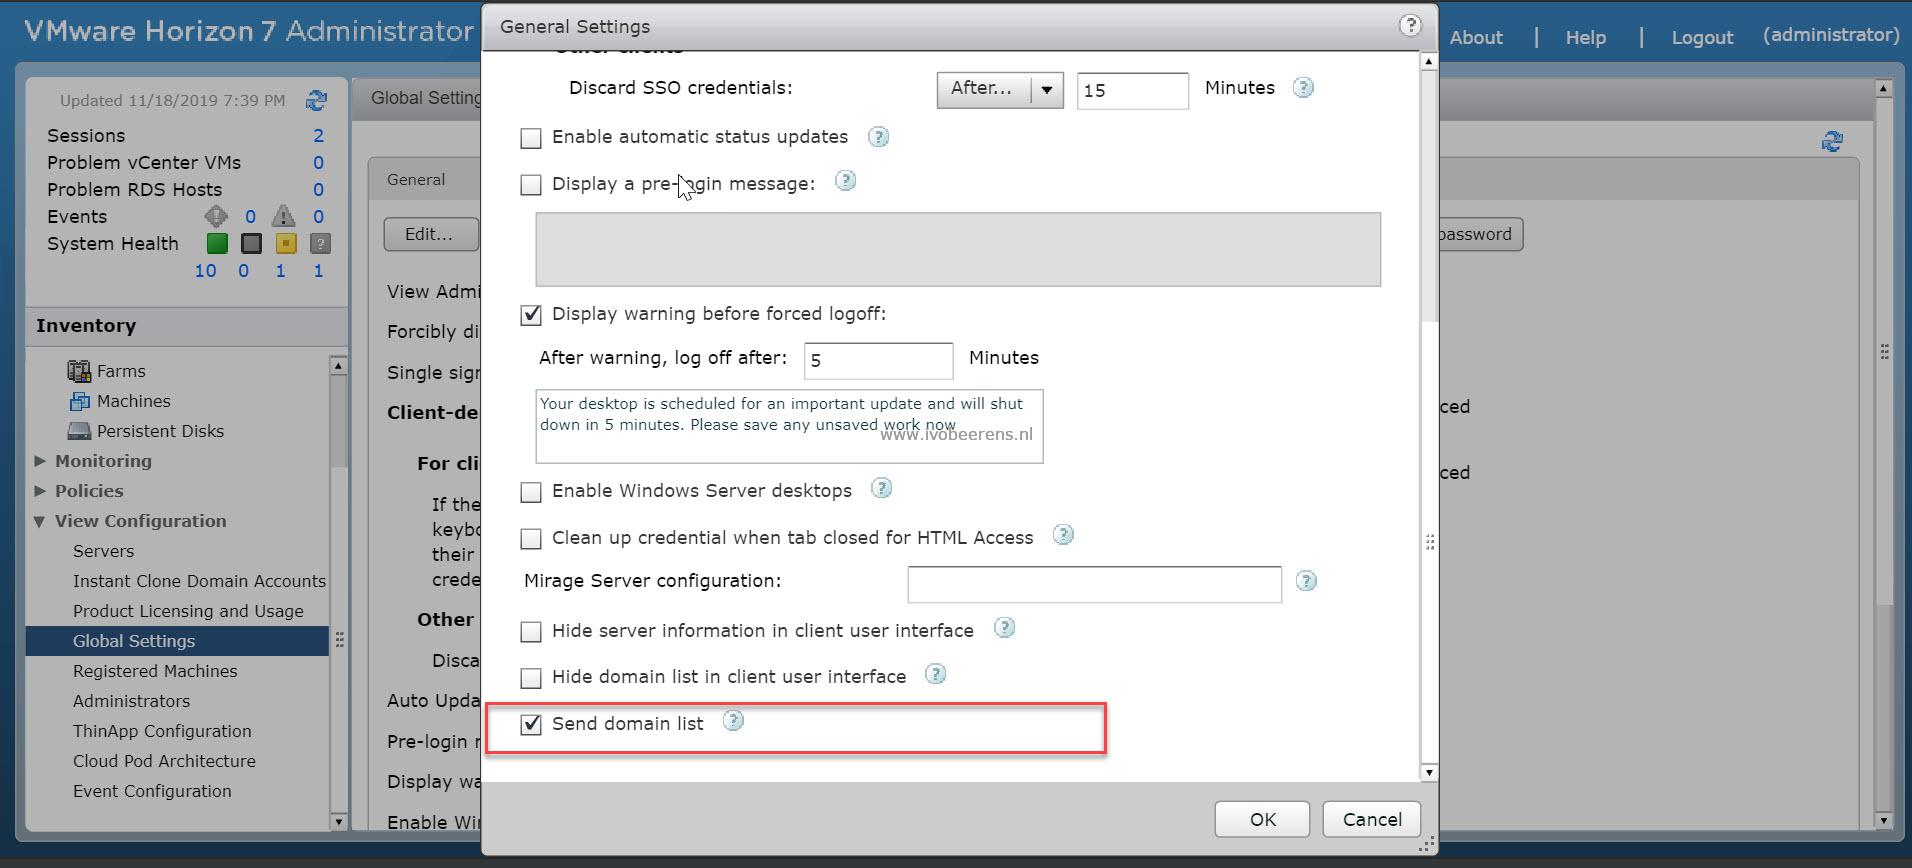Screen dimensions: 1912x868
Task: Click unknown question-mark System Health icon
Action: click(320, 243)
